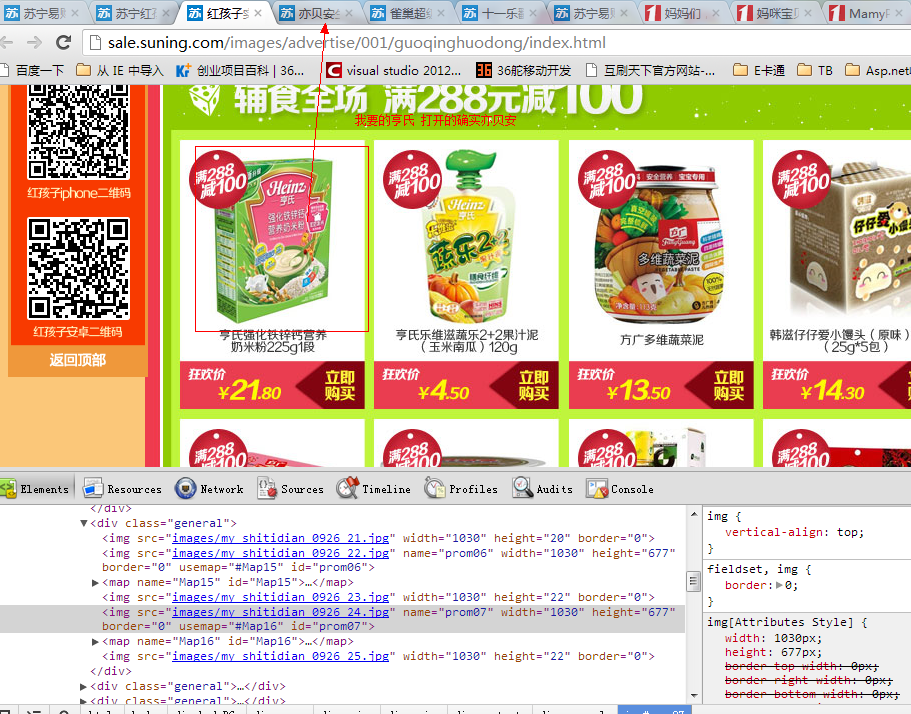This screenshot has height=714, width=911.
Task: Click 立即购买 for the ¥13.50 item
Action: [x=728, y=385]
